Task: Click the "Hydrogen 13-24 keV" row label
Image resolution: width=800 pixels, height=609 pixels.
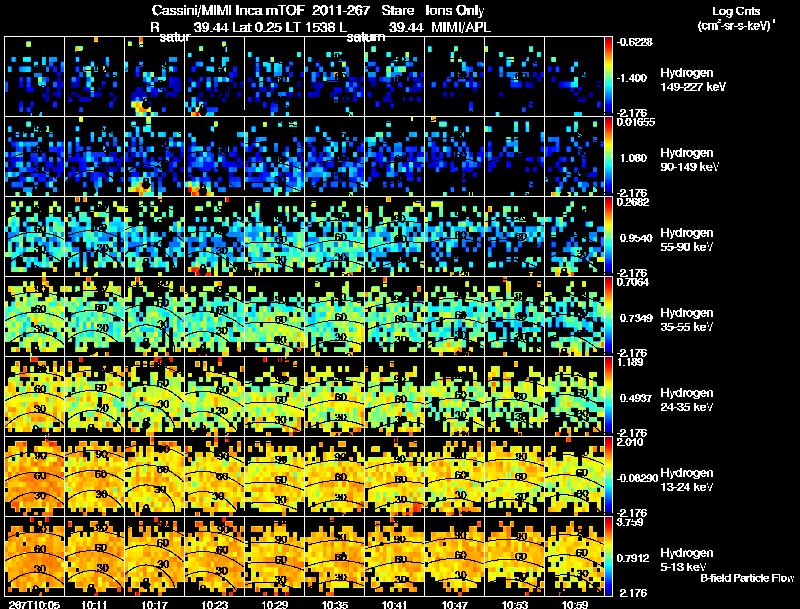Action: point(687,480)
